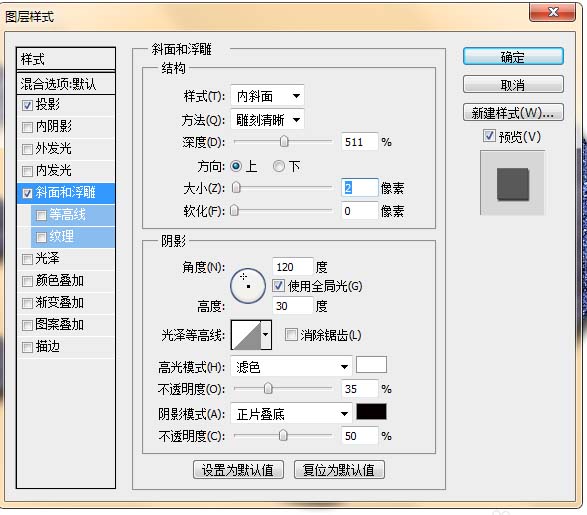Enable the 外发光 outer glow checkbox
Viewport: 587px width, 515px height.
pyautogui.click(x=27, y=149)
